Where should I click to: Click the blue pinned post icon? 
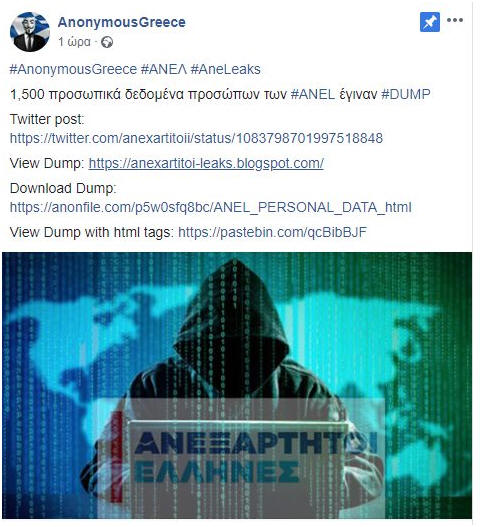tap(430, 22)
